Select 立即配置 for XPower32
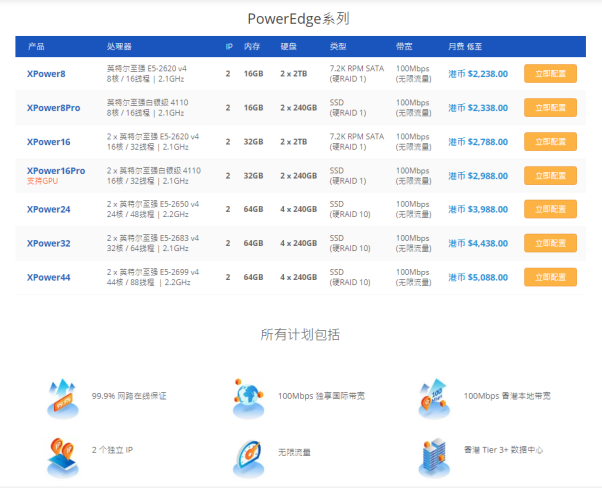The height and width of the screenshot is (489, 602). [550, 243]
